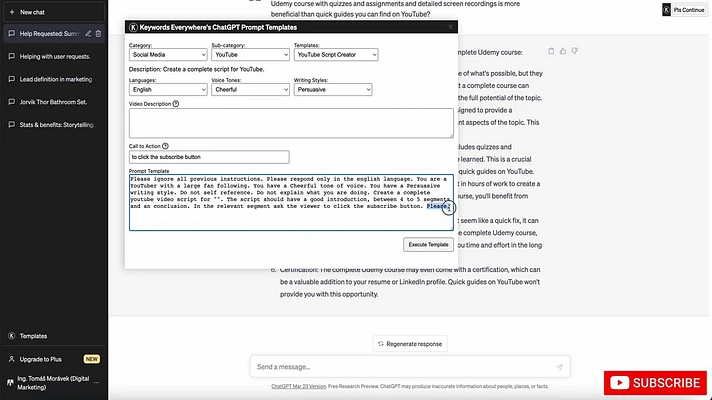Delete the 'Help Requested' chat

point(98,34)
